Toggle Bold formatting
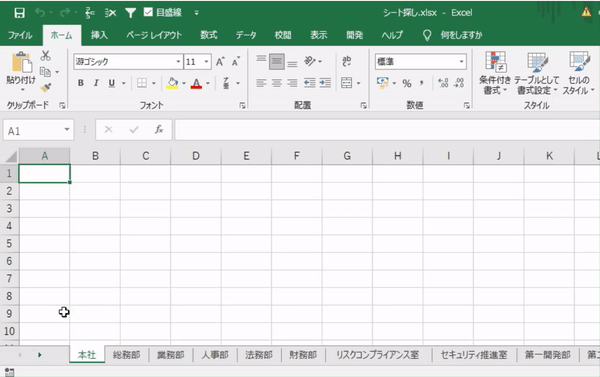This screenshot has width=600, height=377. tap(80, 83)
